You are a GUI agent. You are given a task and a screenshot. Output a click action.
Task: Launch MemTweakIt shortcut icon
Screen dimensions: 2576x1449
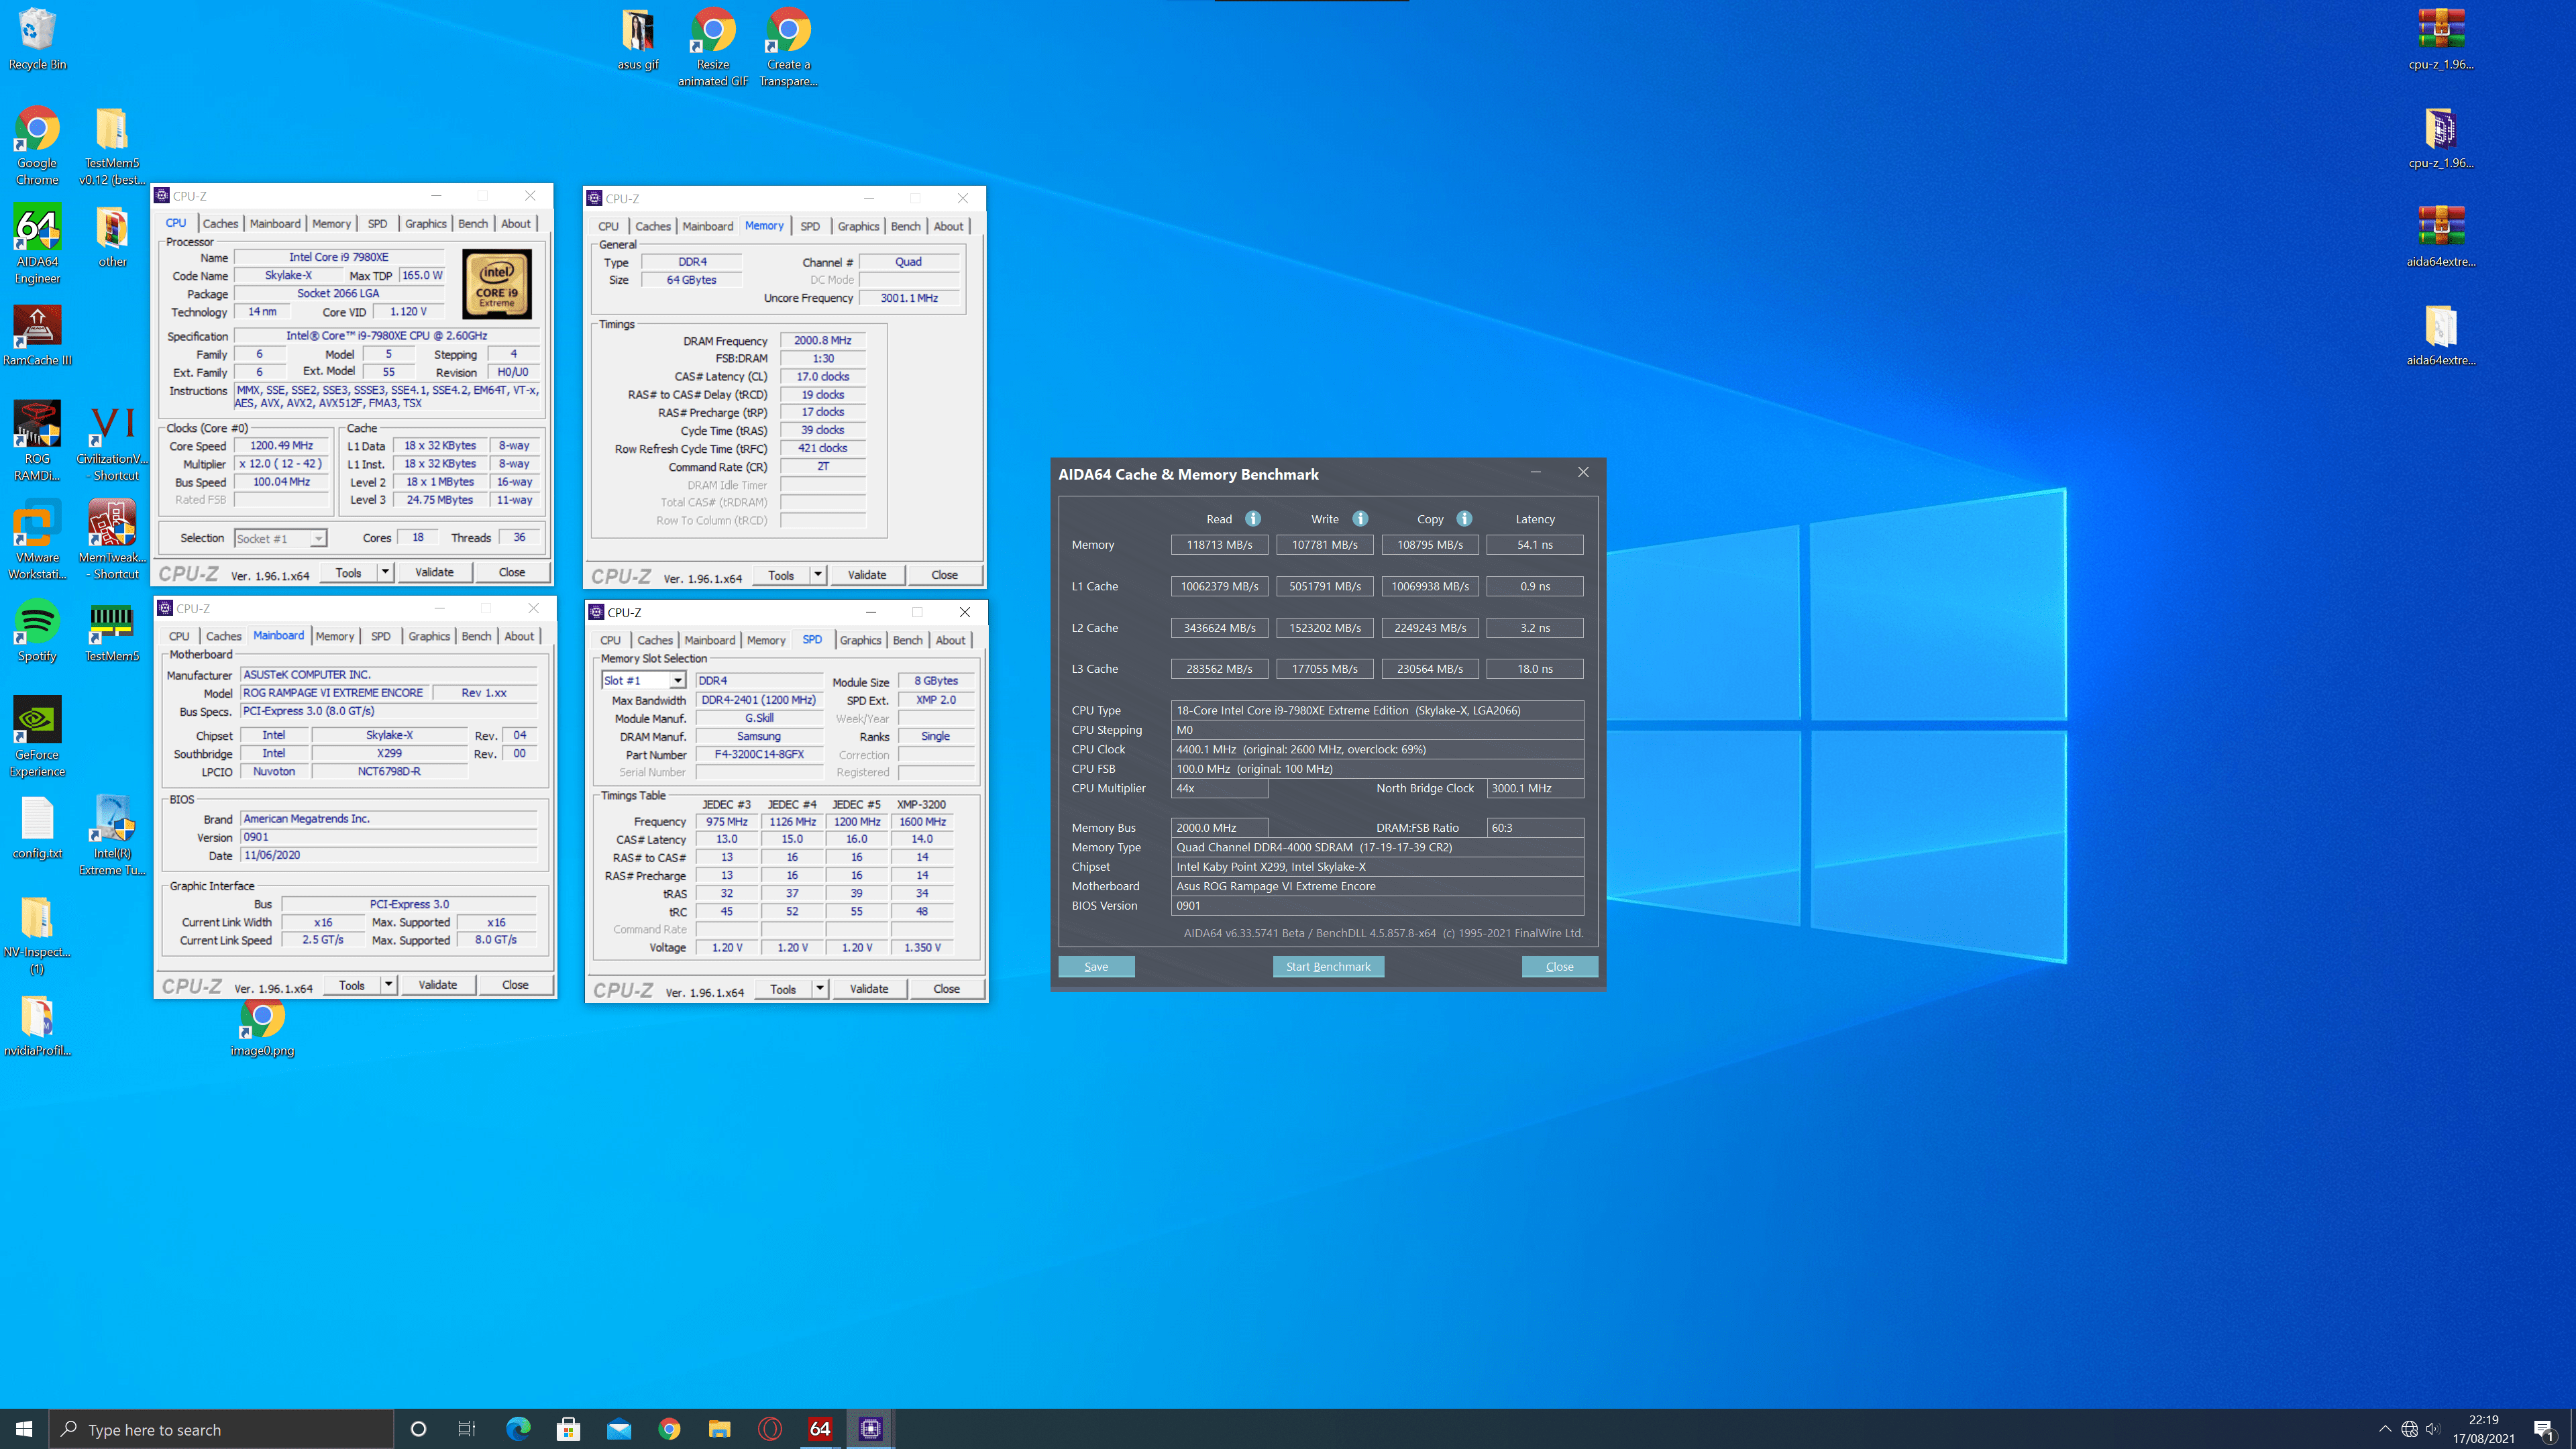[x=112, y=539]
